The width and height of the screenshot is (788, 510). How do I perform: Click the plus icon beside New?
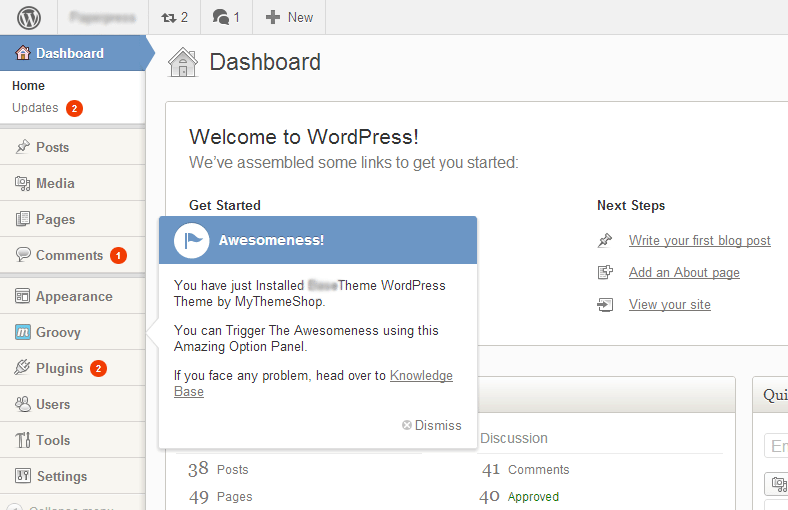[273, 18]
